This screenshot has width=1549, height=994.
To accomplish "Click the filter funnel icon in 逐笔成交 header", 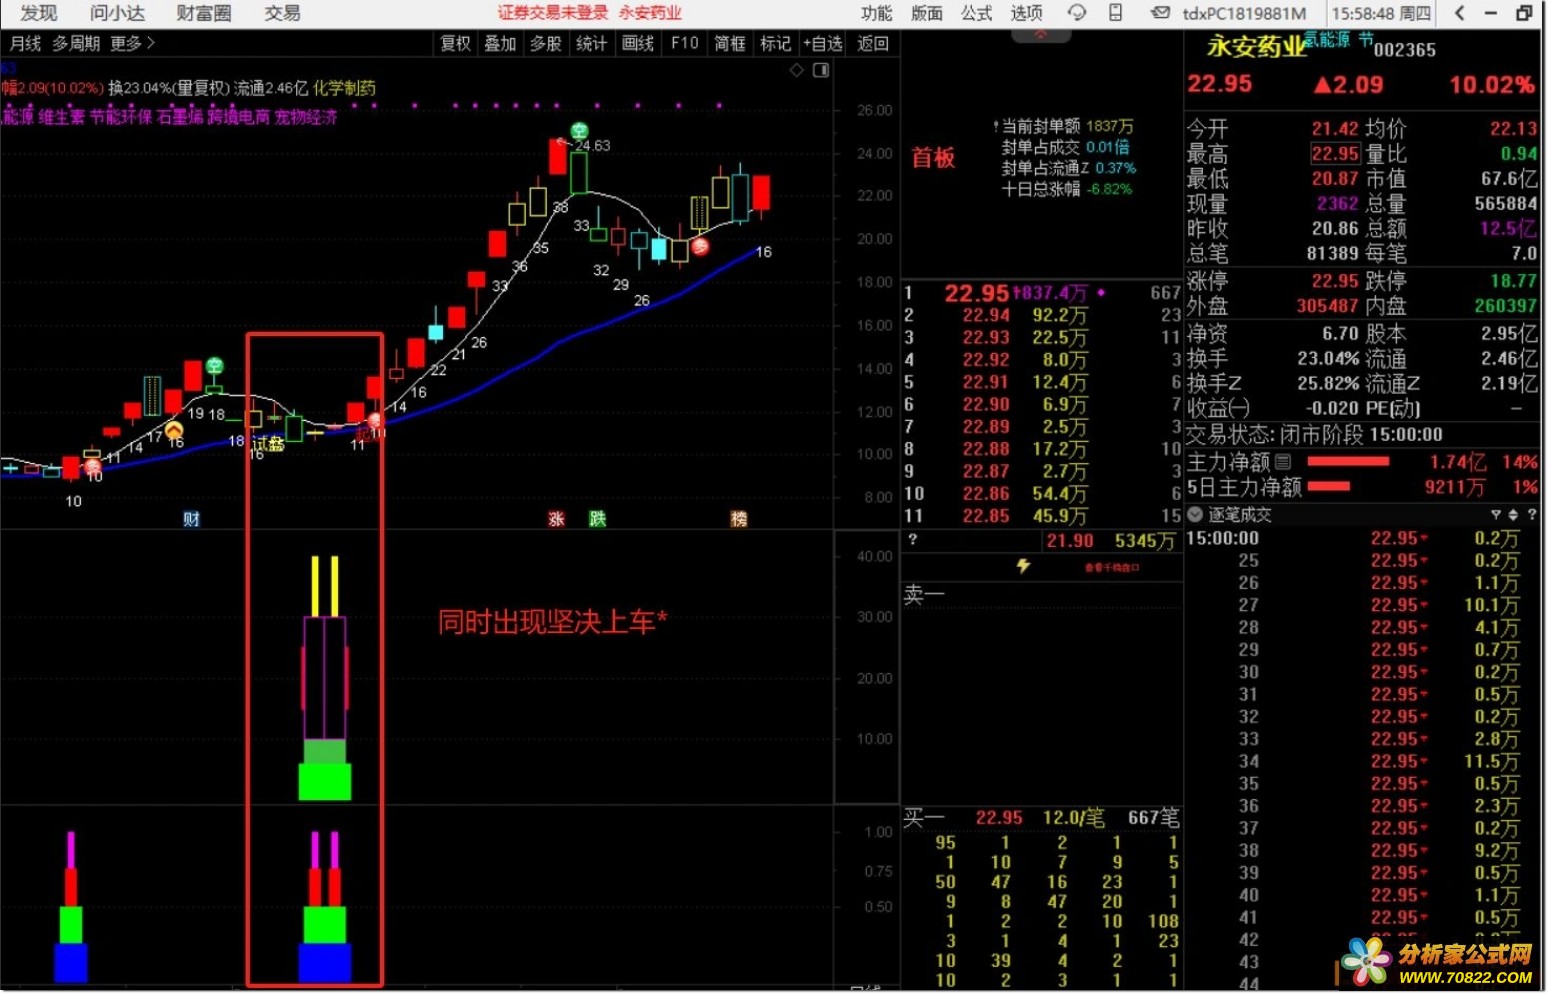I will (1496, 515).
